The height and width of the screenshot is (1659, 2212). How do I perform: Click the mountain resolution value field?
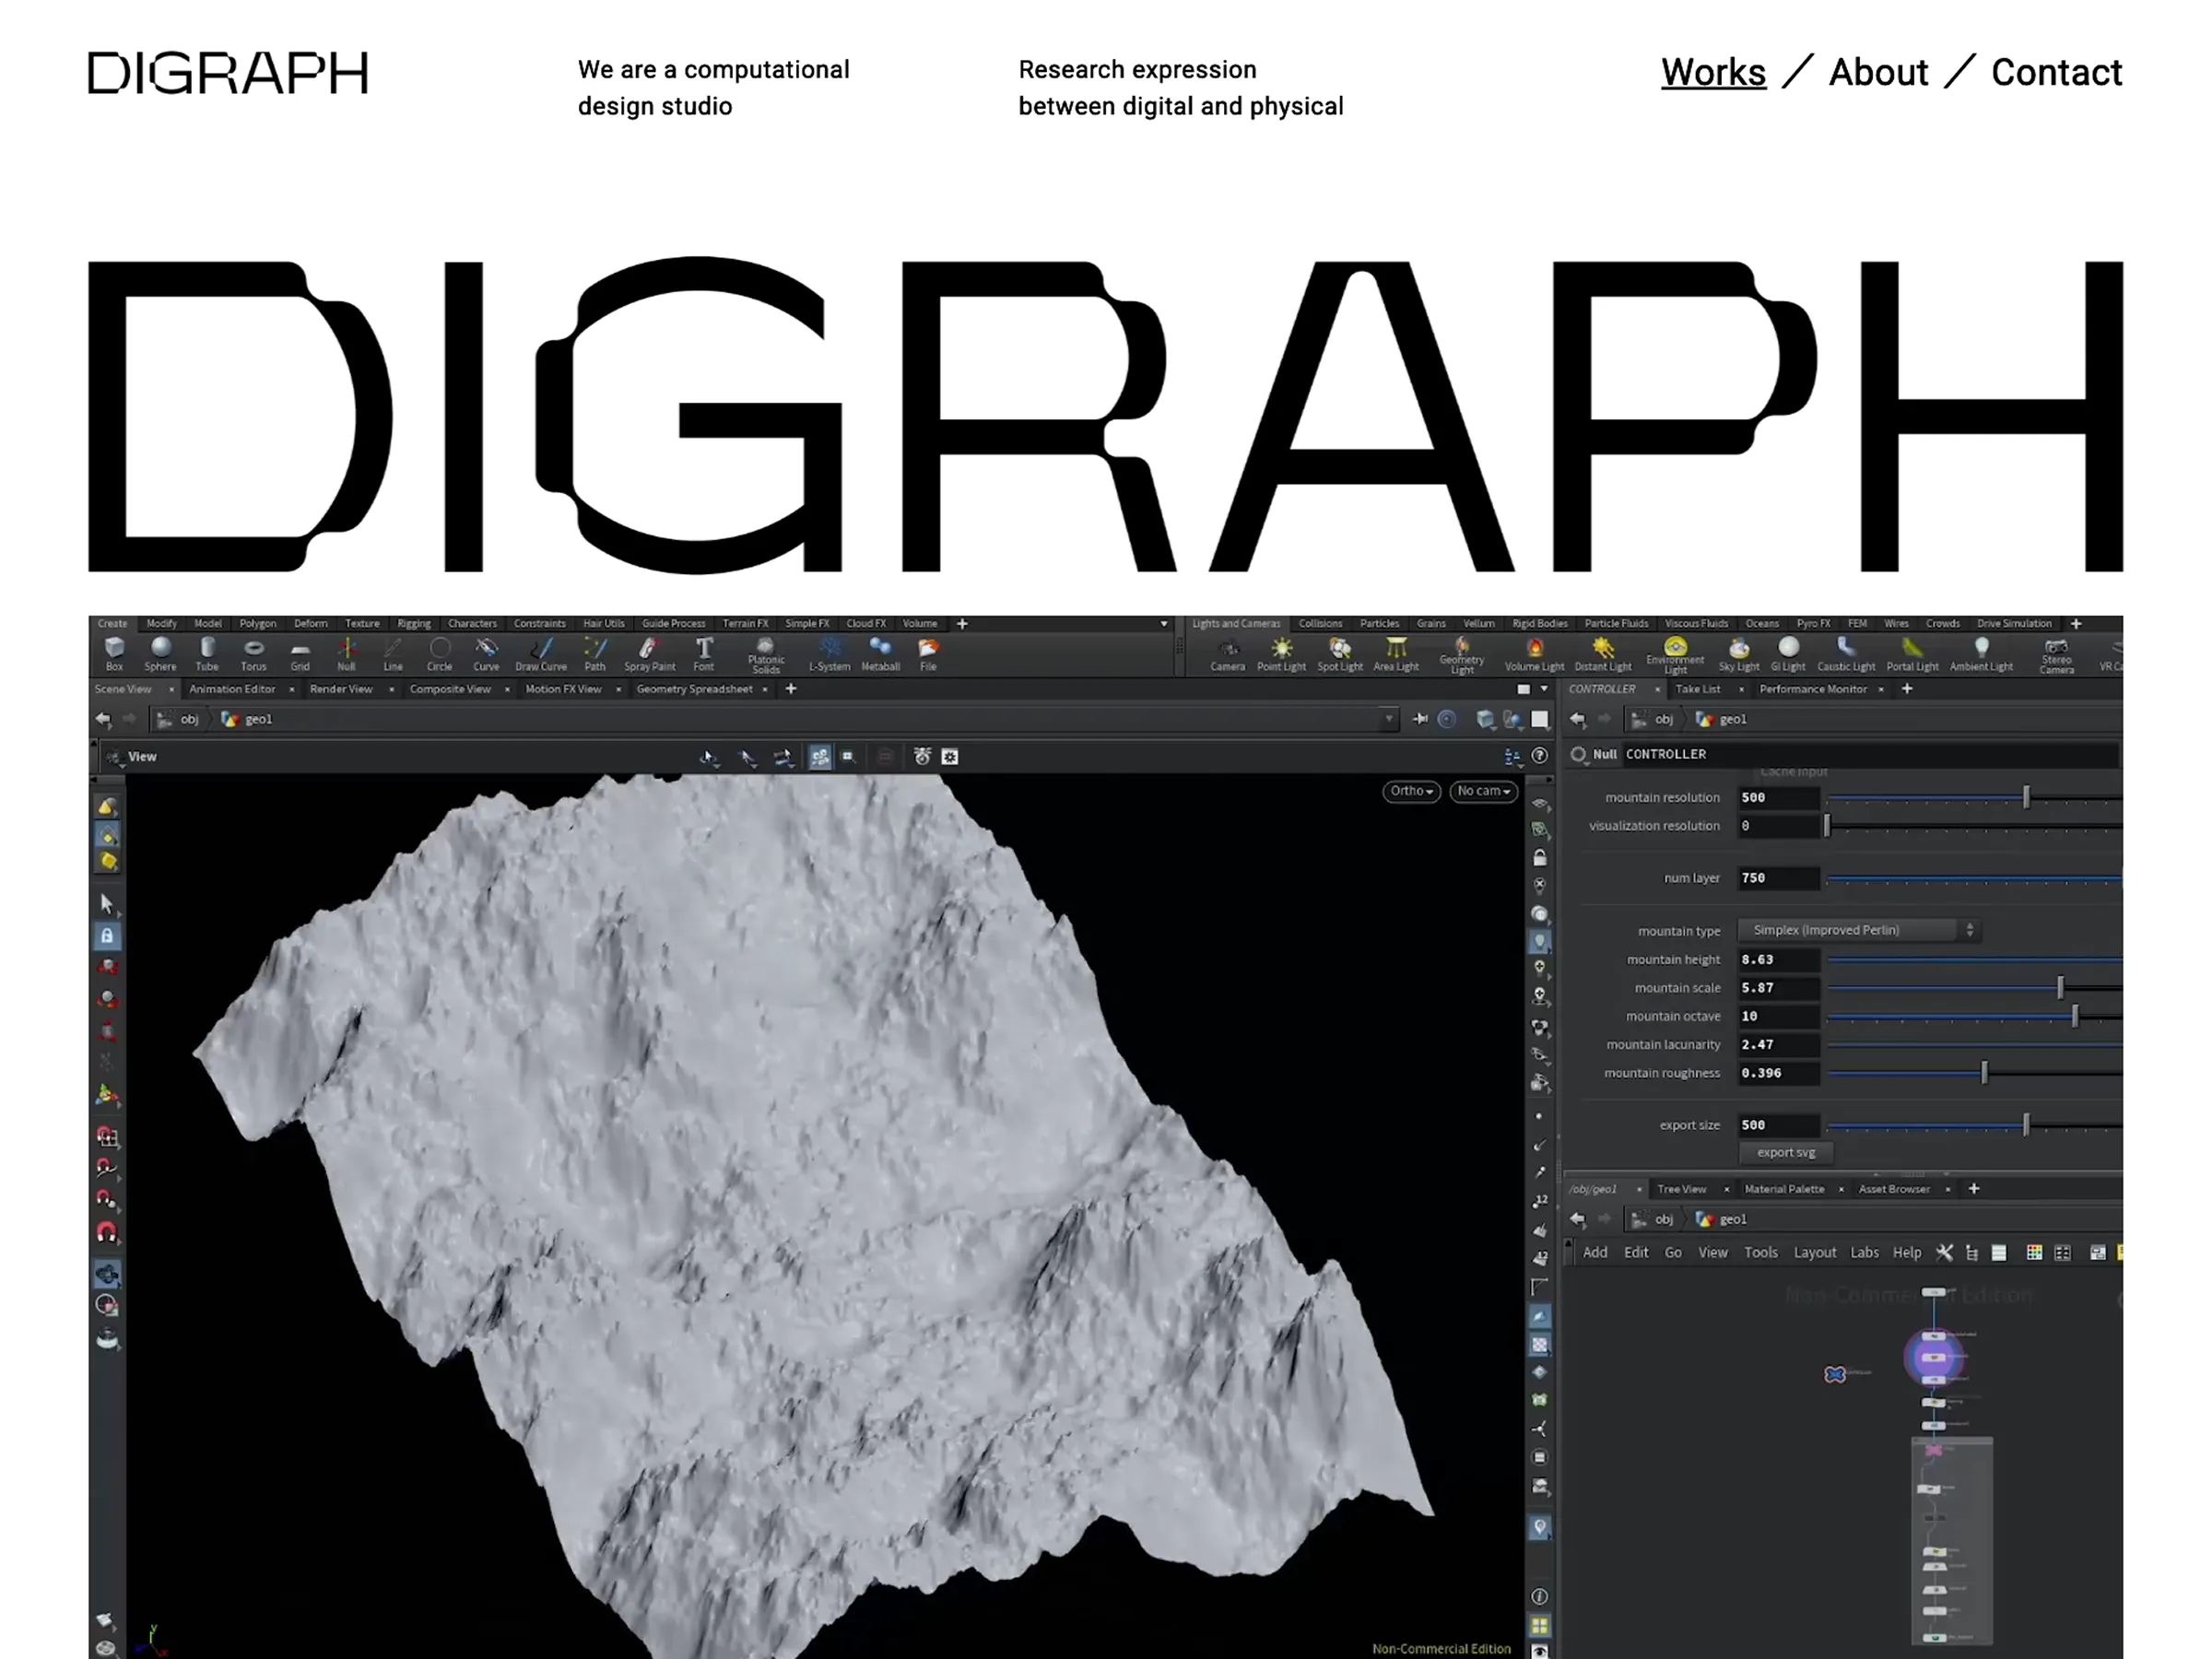point(1779,797)
